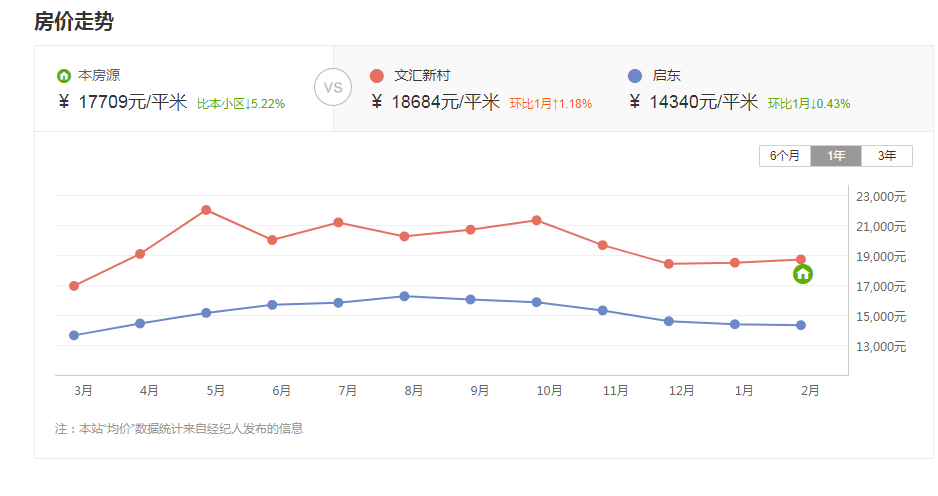Screen dimensions: 938x496
Task: Open the 启东 district link
Action: pos(666,75)
